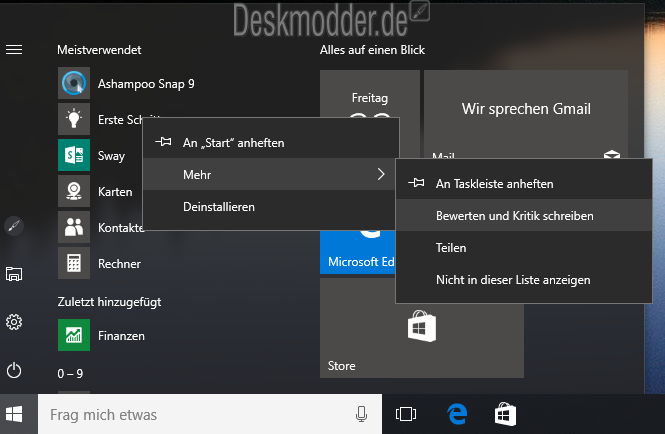Click the Finanzen chart icon
The height and width of the screenshot is (434, 665).
74,335
